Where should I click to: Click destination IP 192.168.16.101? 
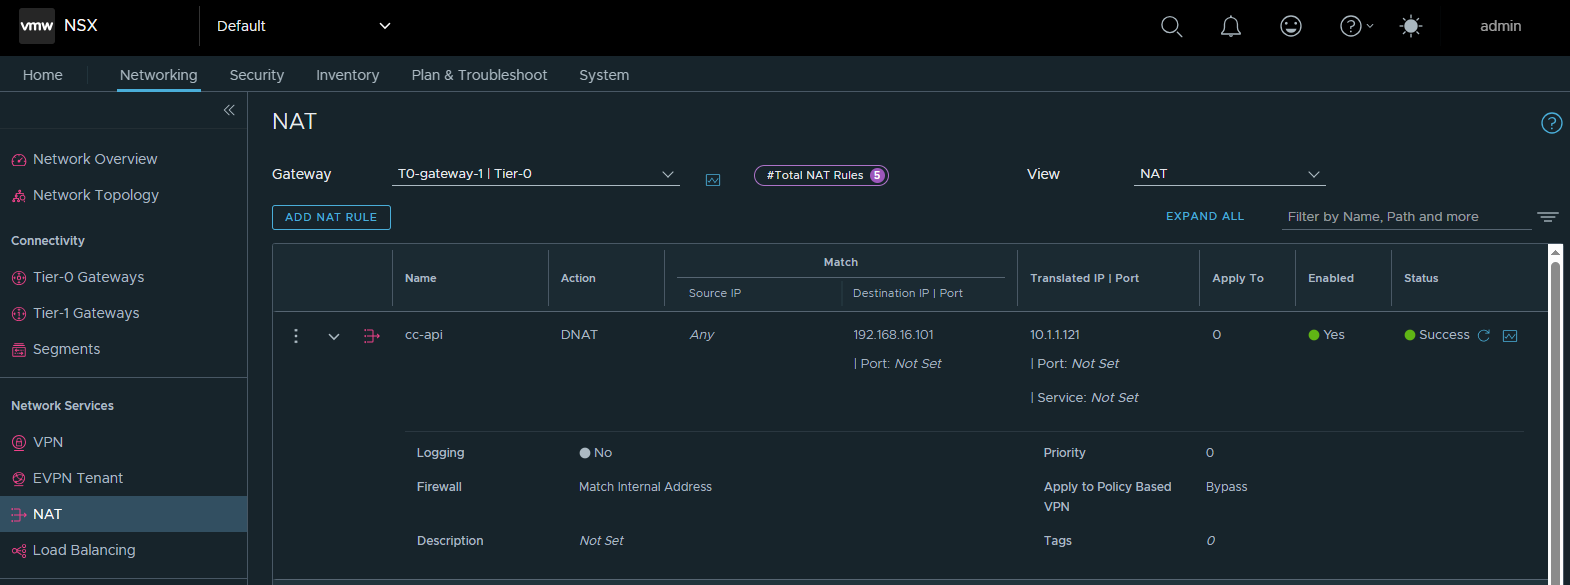(x=893, y=335)
